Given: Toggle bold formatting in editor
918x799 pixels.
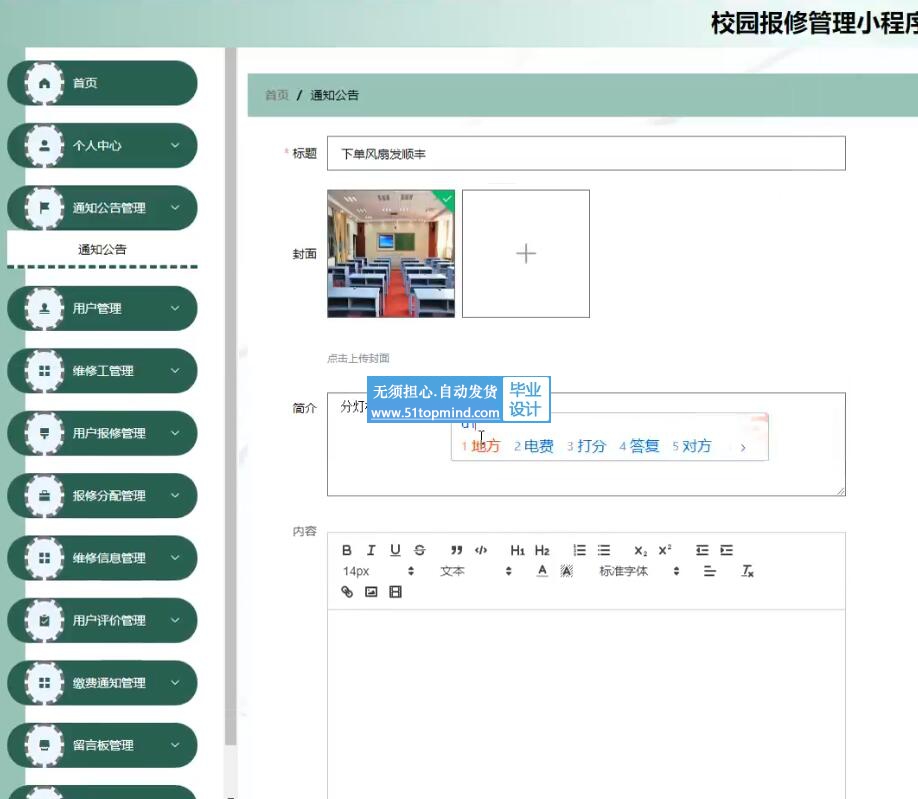Looking at the screenshot, I should pos(347,550).
